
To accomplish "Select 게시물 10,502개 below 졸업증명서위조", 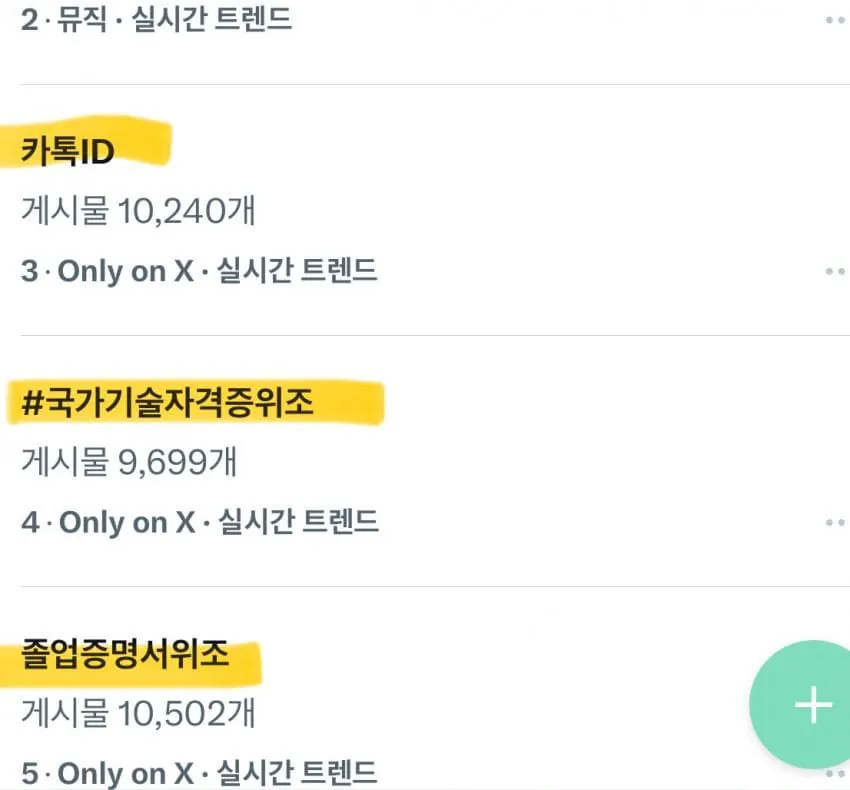I will pos(135,715).
